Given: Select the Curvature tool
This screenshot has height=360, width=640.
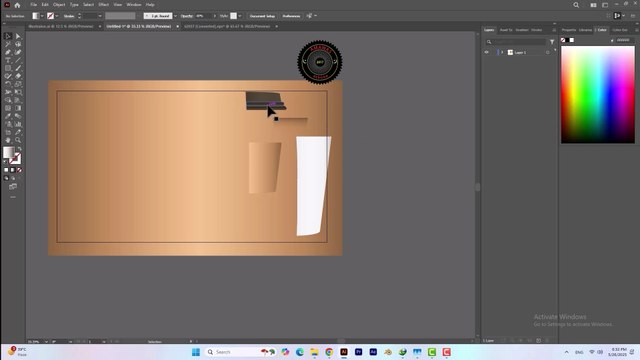Looking at the screenshot, I should pos(18,52).
